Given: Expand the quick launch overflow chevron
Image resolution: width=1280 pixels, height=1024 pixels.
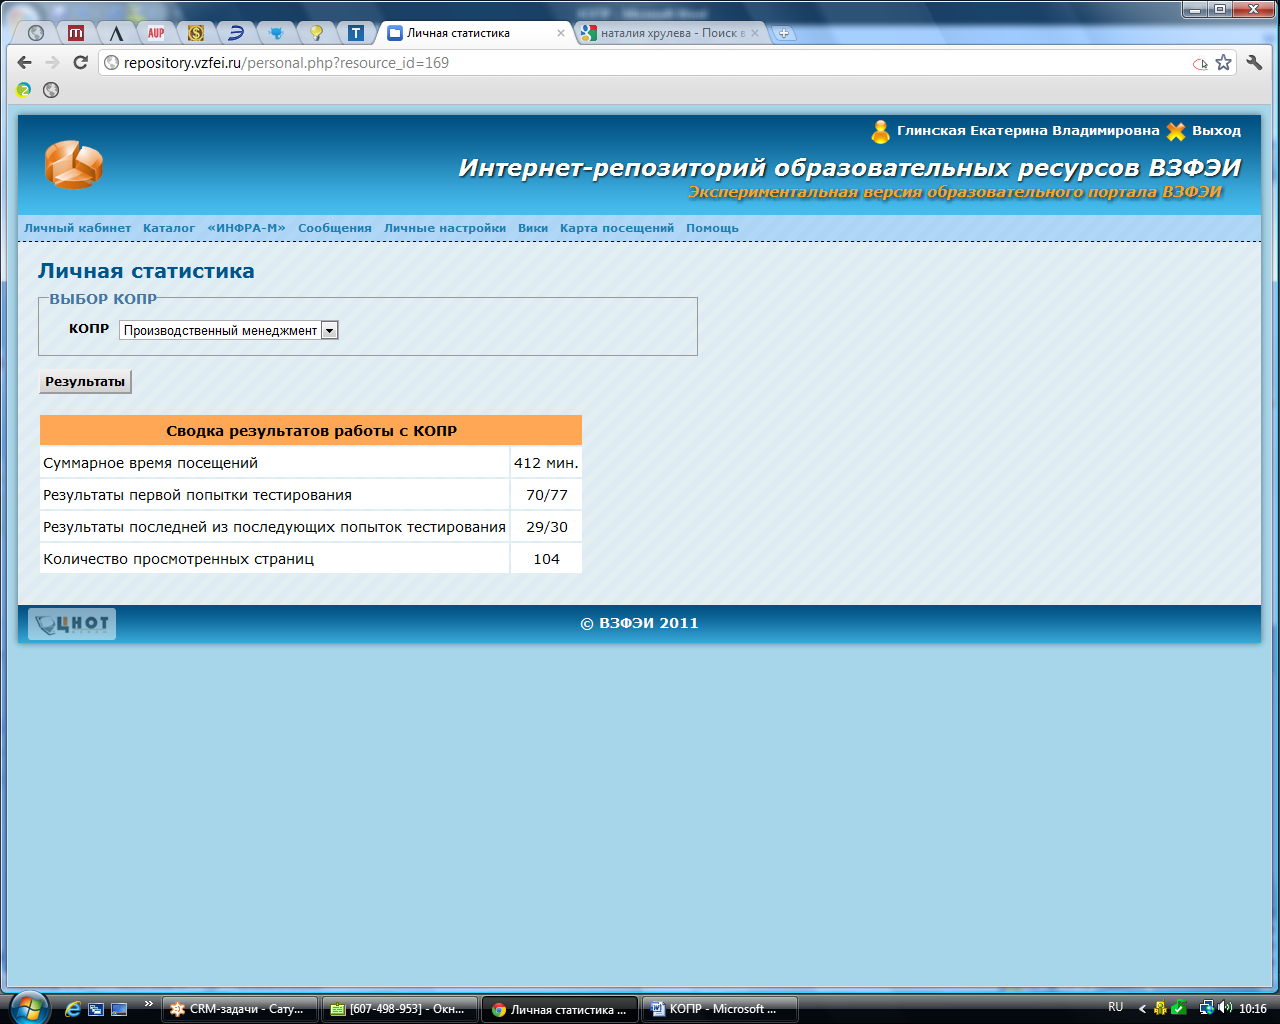Looking at the screenshot, I should point(149,1003).
